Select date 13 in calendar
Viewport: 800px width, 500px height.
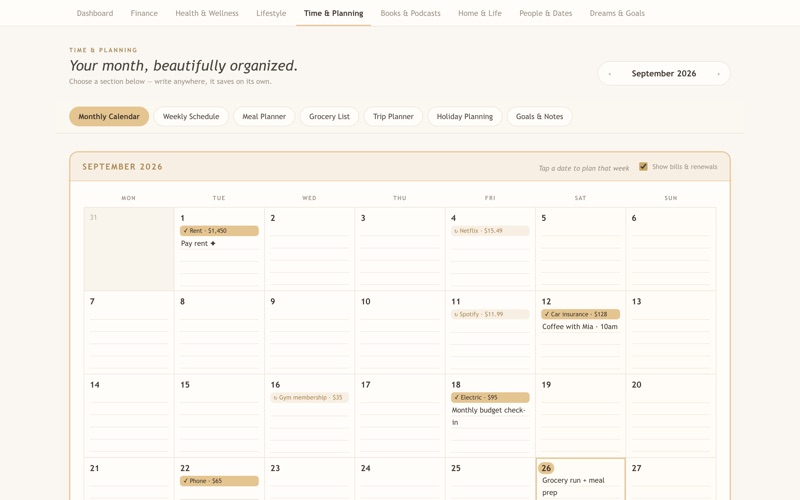coord(636,302)
